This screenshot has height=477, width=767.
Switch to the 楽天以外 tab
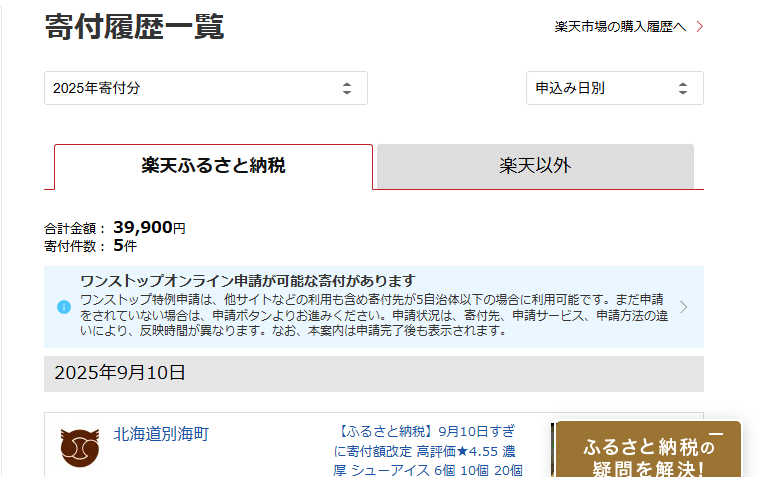pos(535,166)
